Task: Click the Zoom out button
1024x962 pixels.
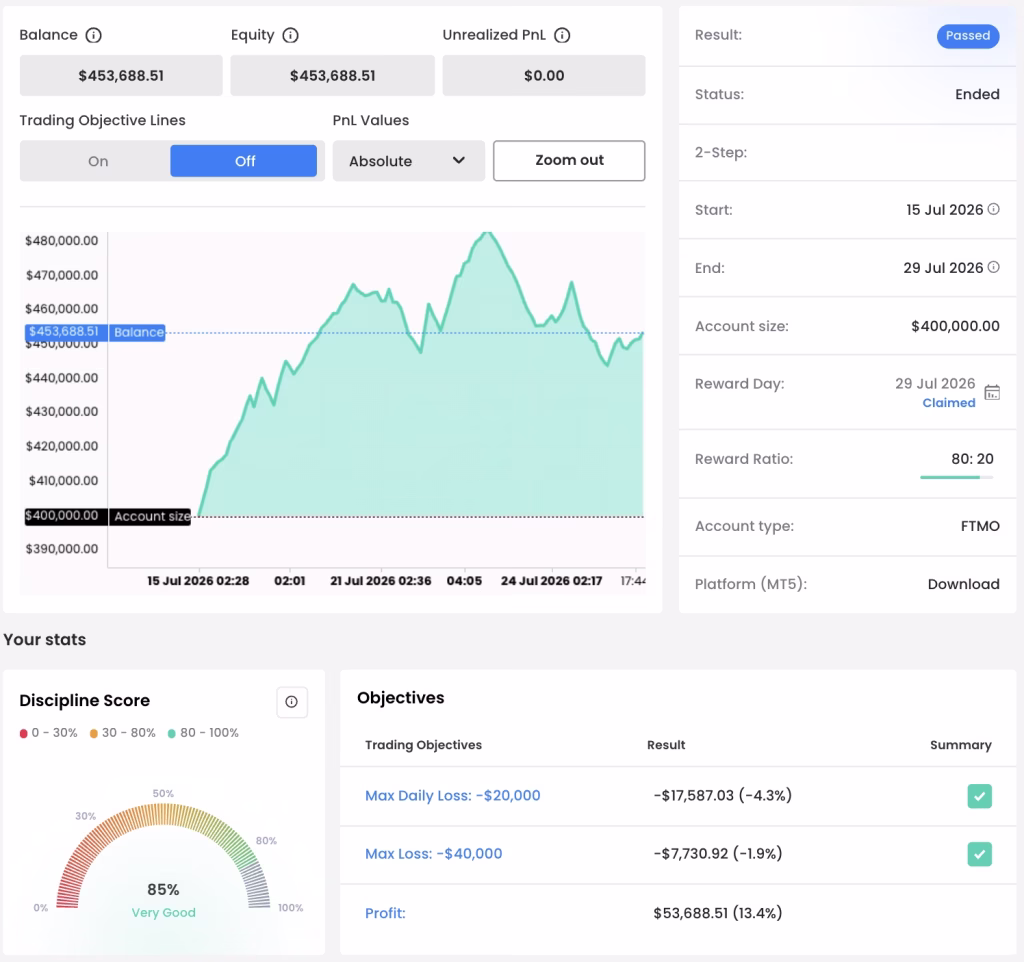Action: pos(569,161)
